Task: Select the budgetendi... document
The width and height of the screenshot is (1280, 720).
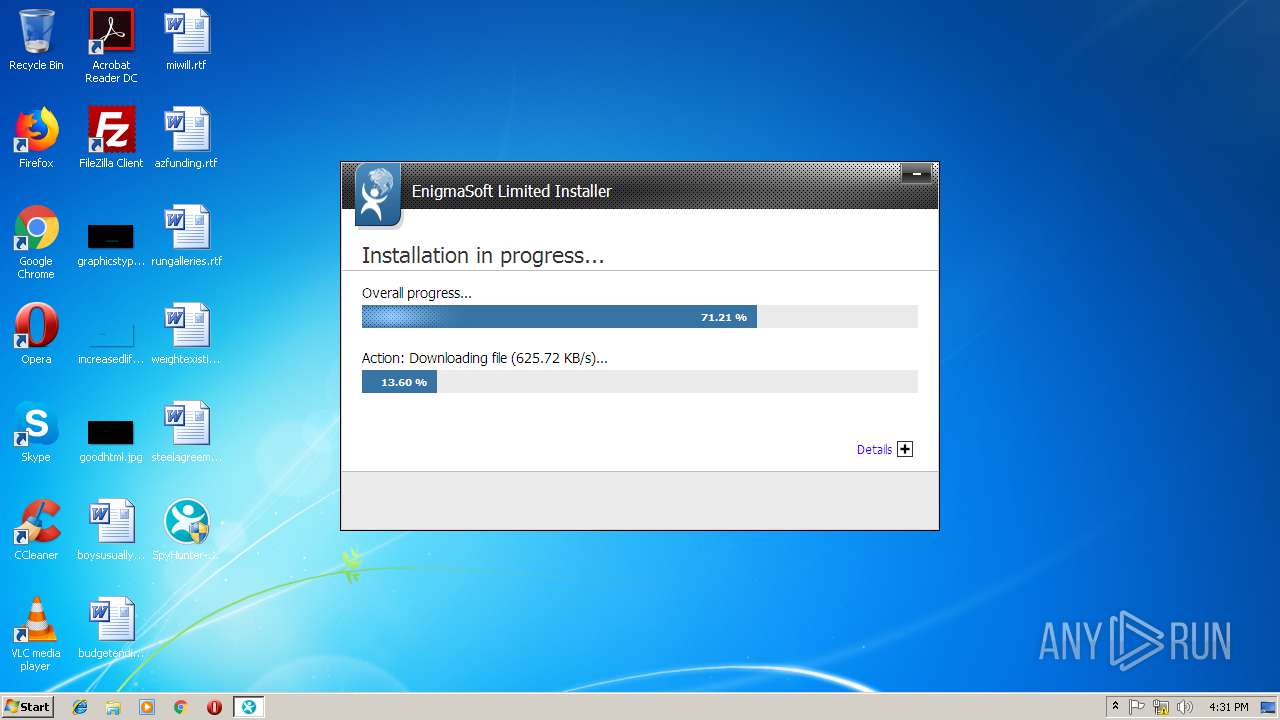Action: pos(111,628)
